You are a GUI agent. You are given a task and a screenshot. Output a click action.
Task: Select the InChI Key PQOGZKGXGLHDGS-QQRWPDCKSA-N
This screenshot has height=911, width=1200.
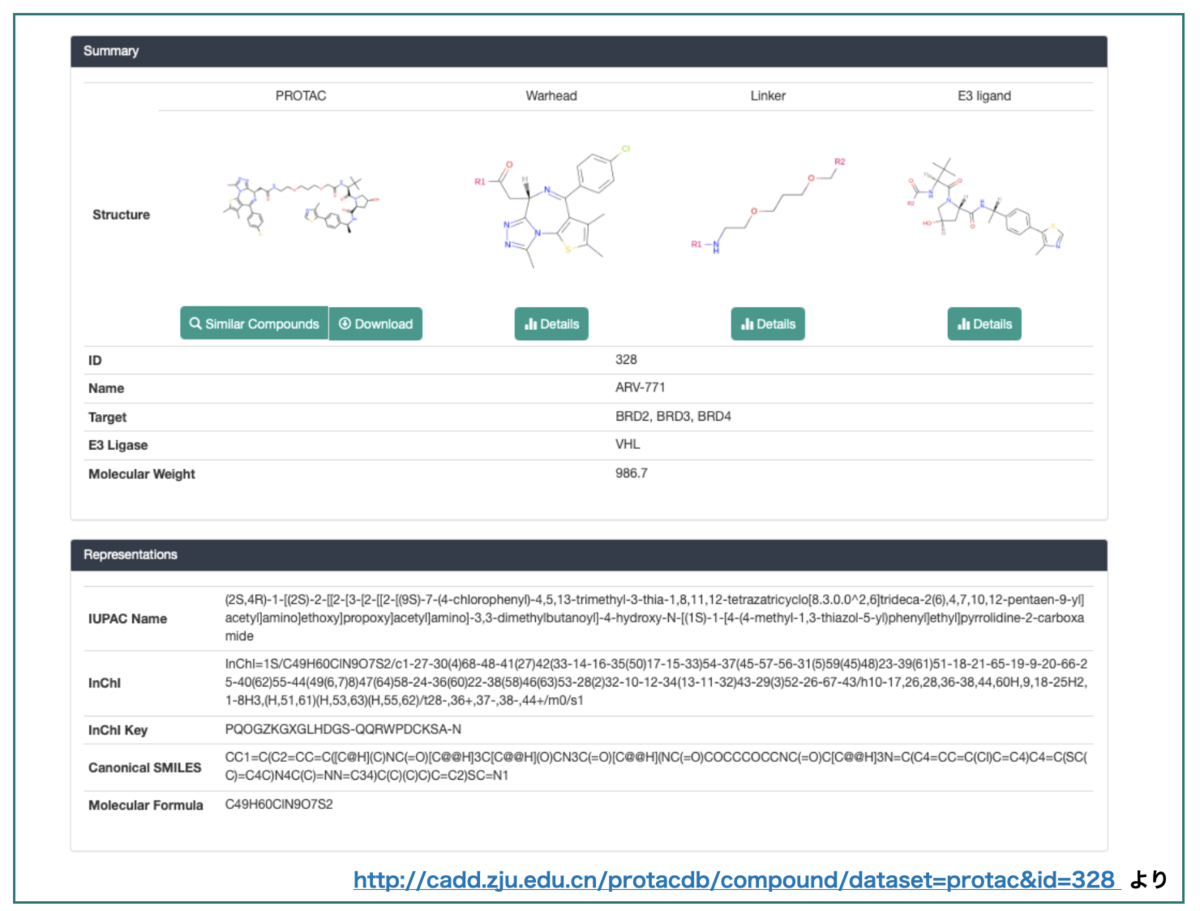click(x=343, y=730)
